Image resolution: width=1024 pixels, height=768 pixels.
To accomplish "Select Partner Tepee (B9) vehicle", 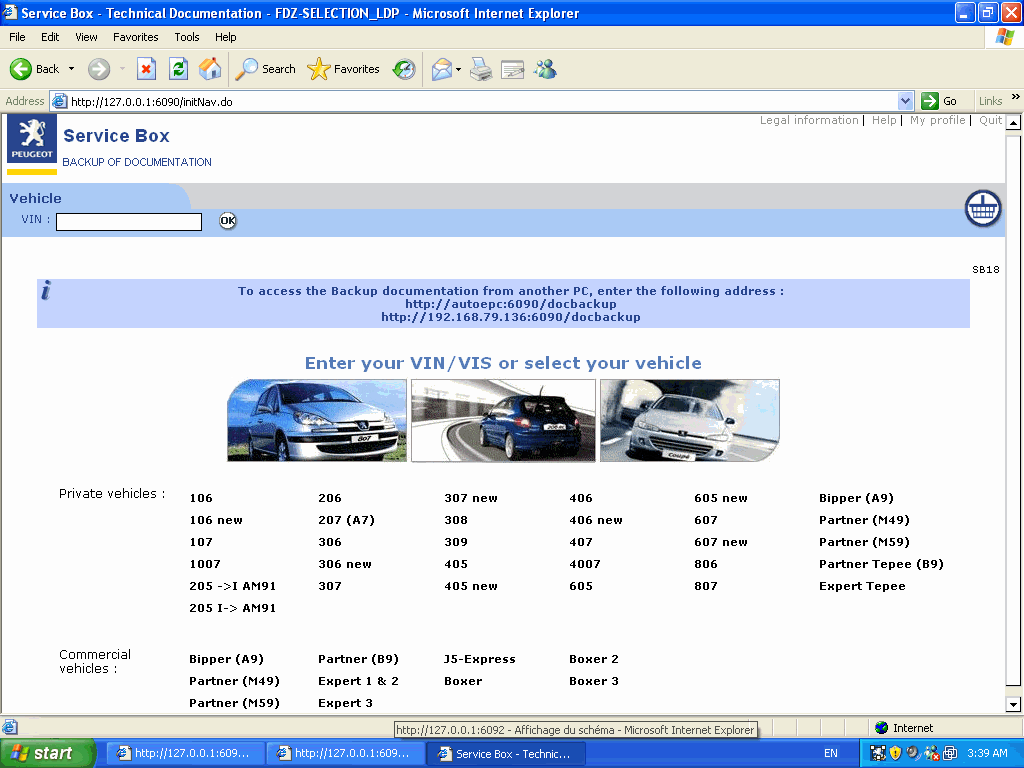I will click(881, 564).
